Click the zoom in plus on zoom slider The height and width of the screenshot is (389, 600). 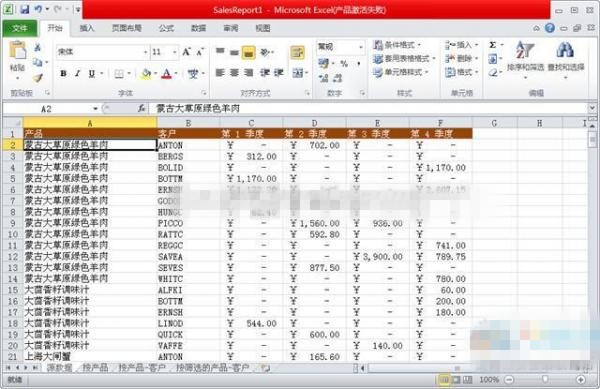580,380
